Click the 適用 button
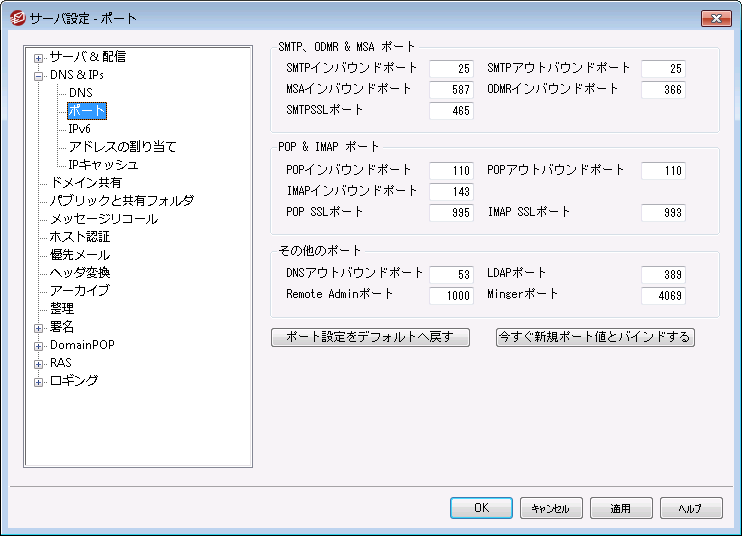 click(x=620, y=508)
